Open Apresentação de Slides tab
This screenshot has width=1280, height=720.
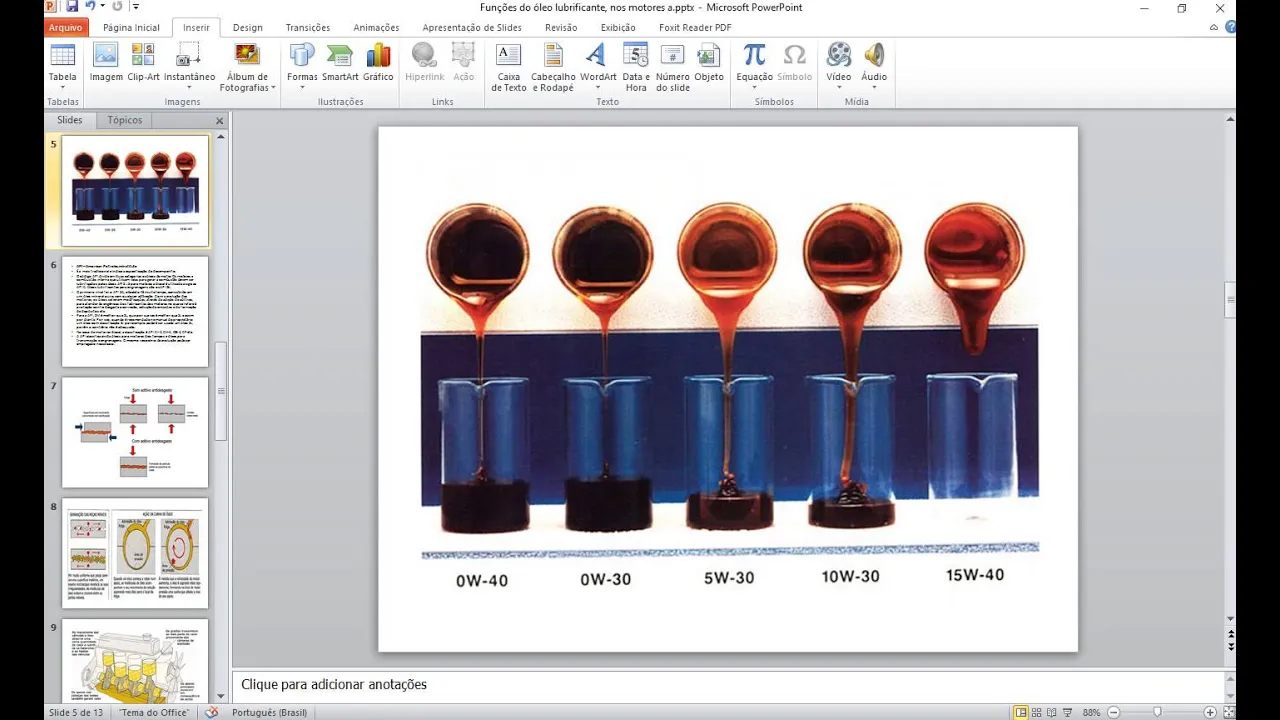pos(472,28)
